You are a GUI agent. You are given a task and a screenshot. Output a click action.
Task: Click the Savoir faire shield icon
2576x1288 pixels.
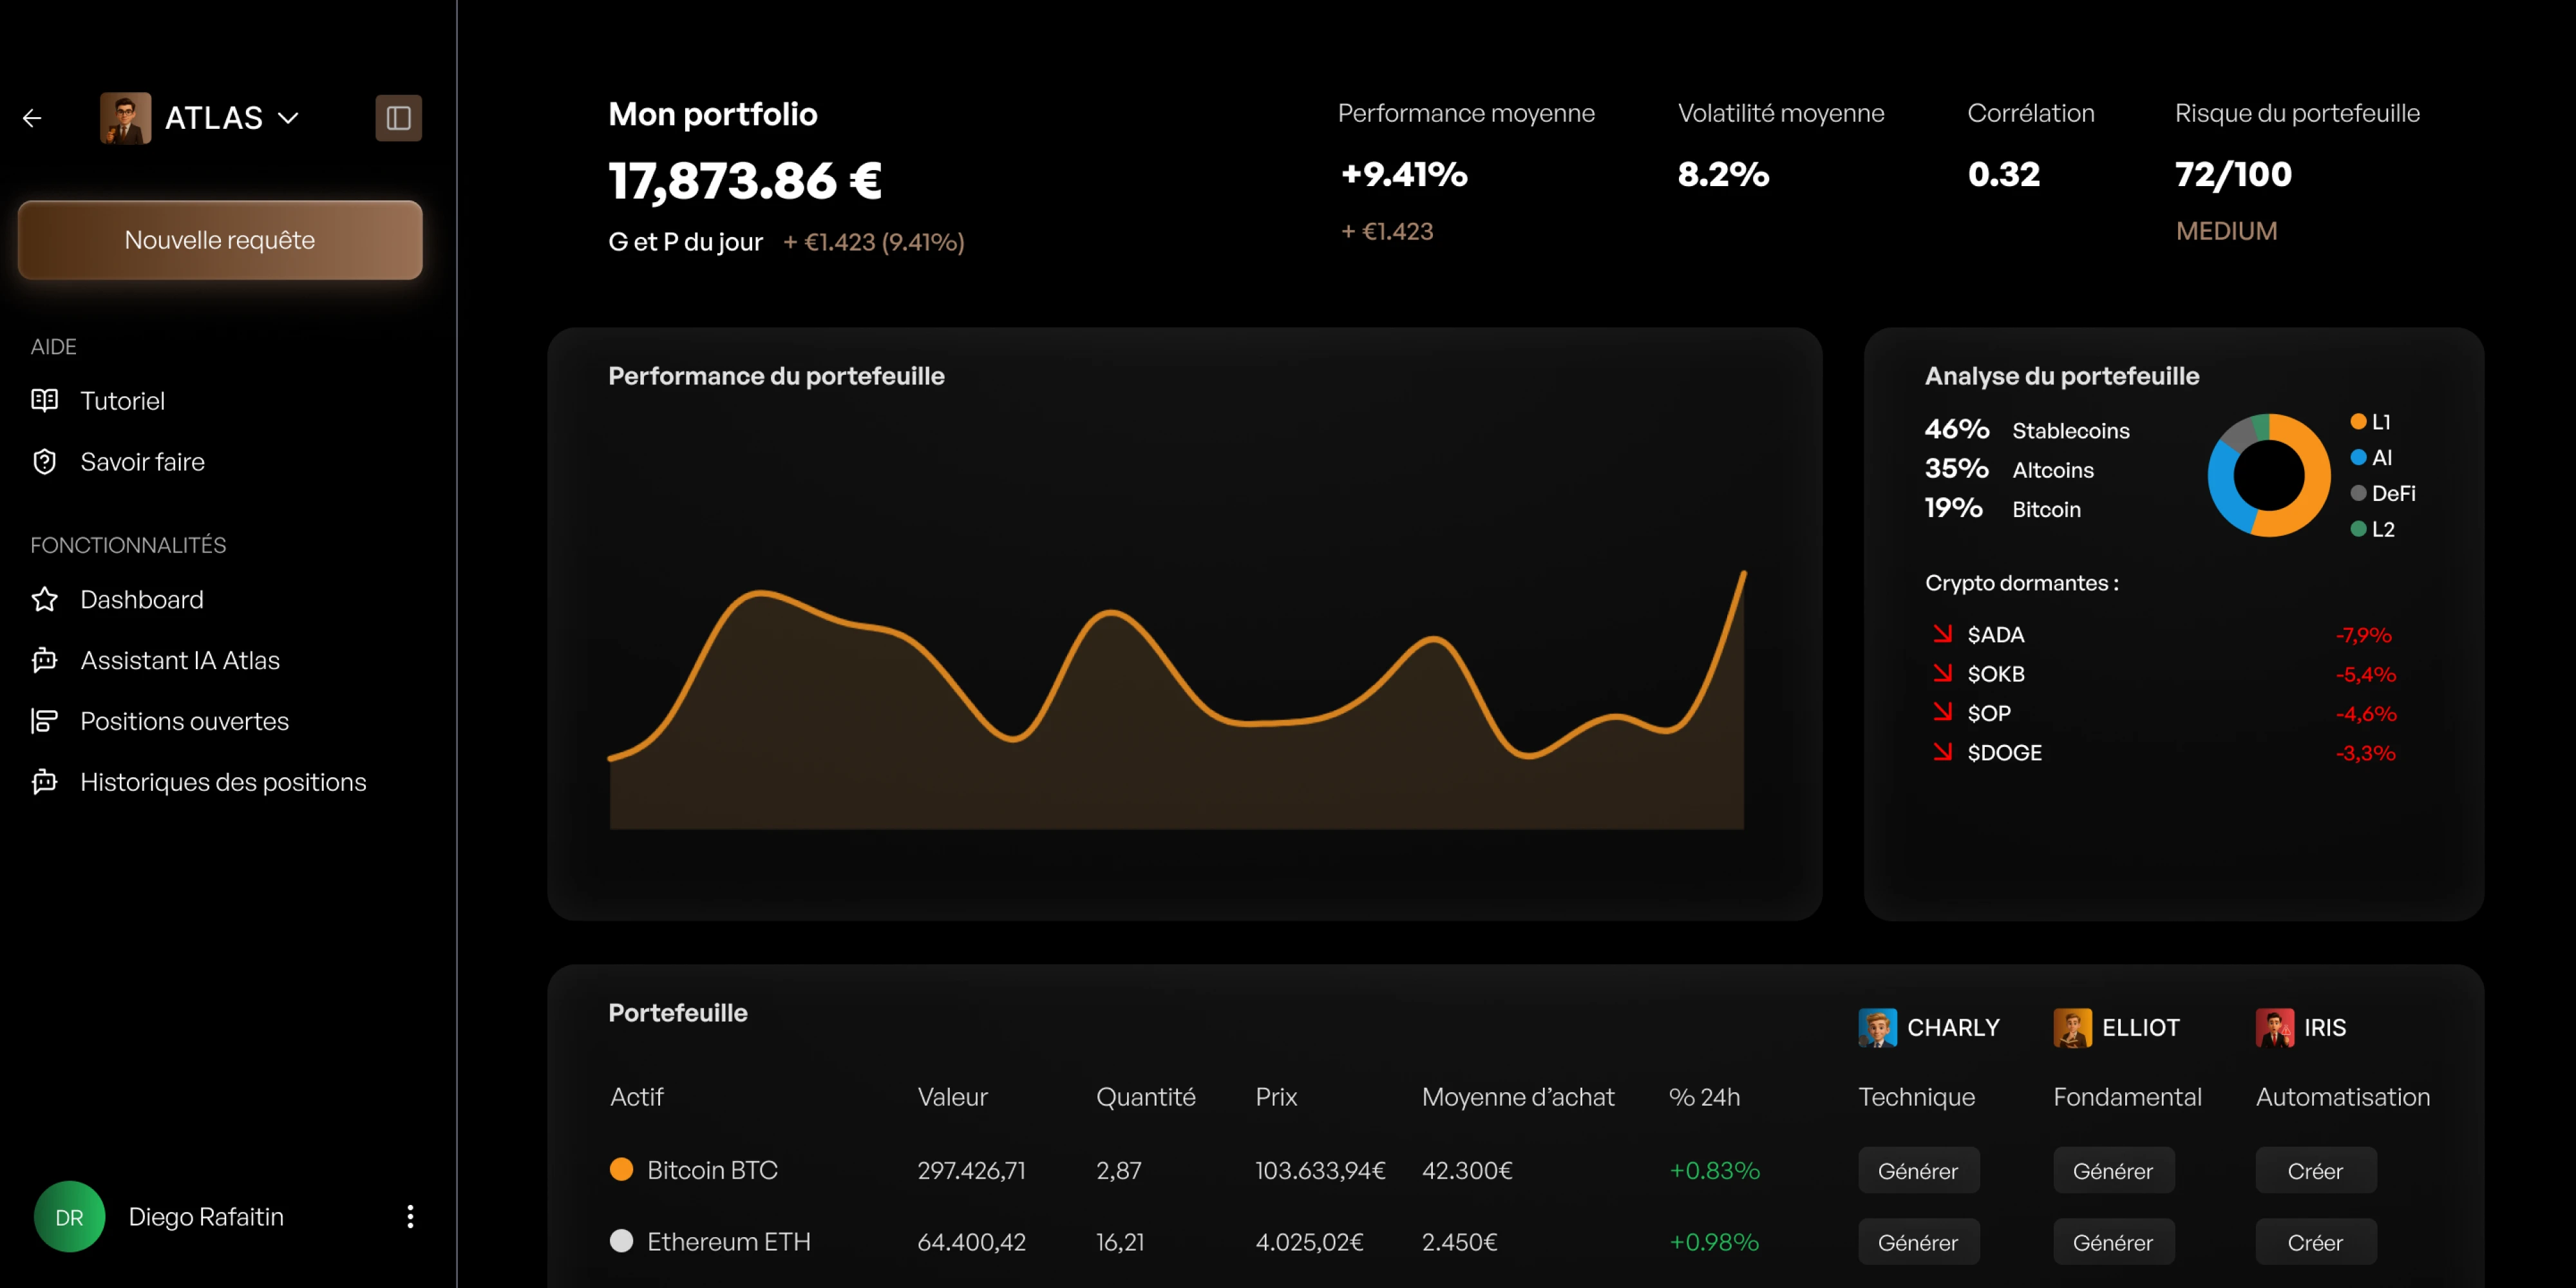coord(44,461)
